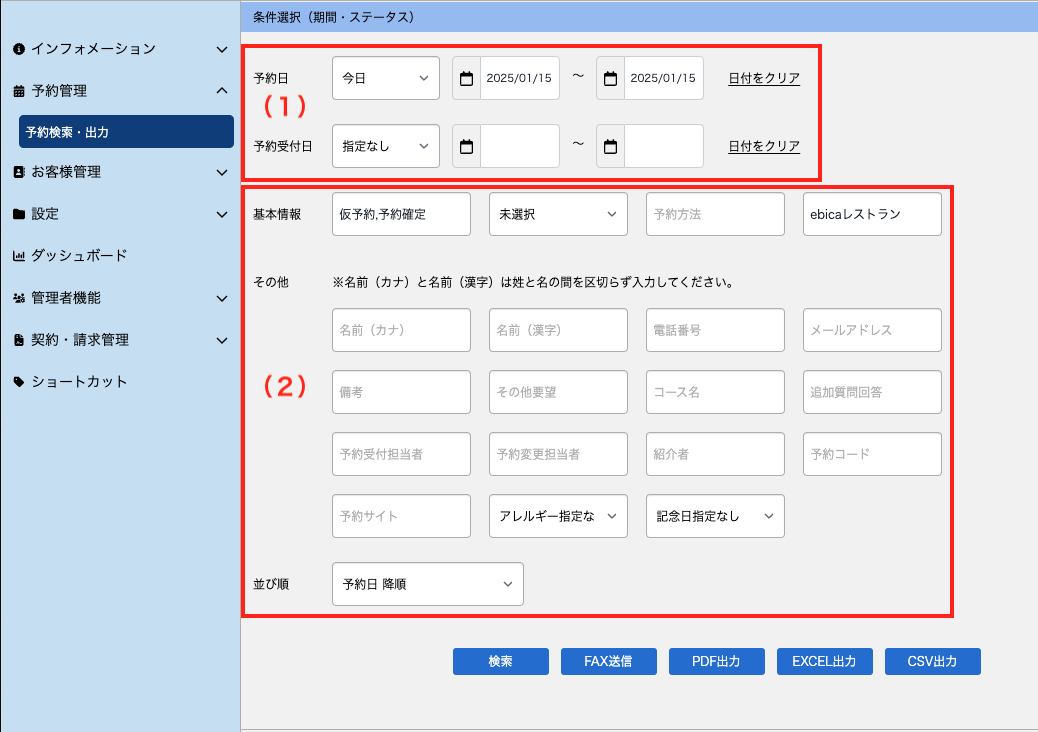Collapse the 予約管理 menu chevron
Image resolution: width=1038 pixels, height=732 pixels.
click(x=222, y=91)
